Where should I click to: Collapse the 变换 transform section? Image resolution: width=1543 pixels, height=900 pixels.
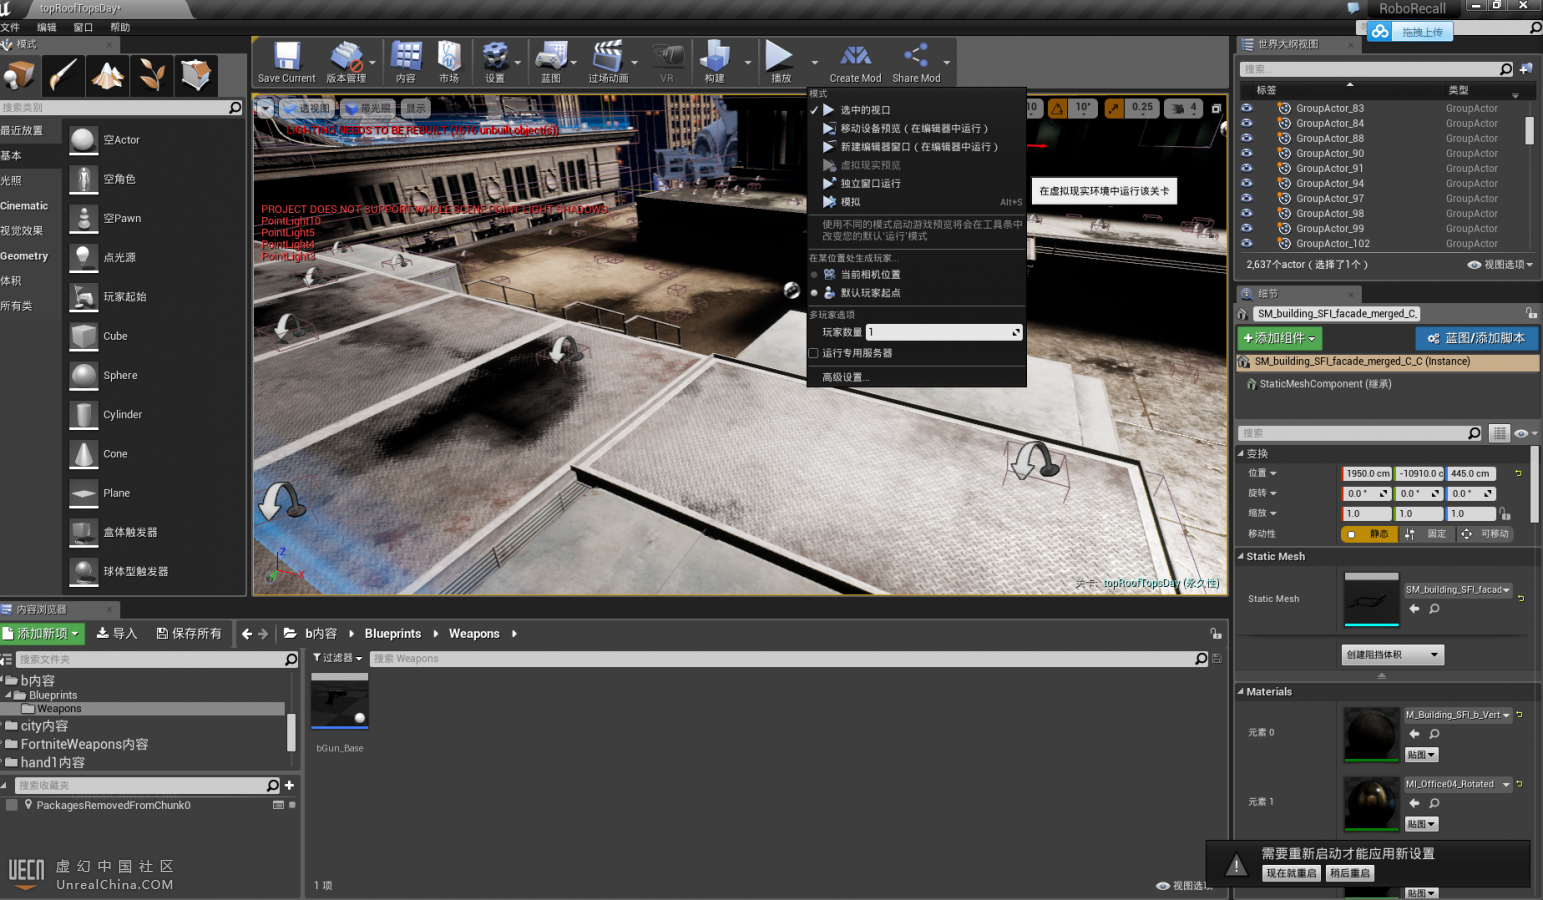1241,453
